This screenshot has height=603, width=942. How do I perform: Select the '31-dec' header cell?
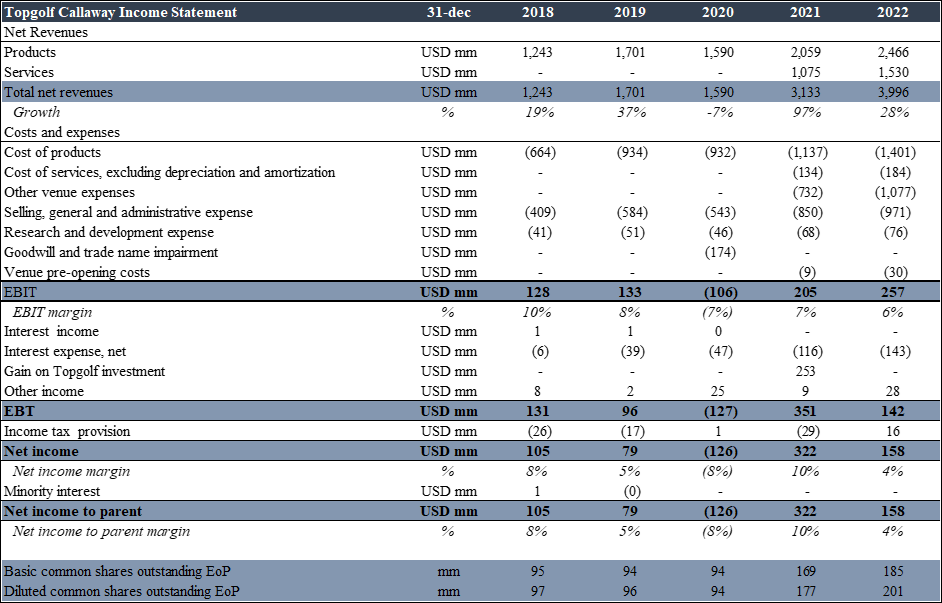pyautogui.click(x=449, y=12)
